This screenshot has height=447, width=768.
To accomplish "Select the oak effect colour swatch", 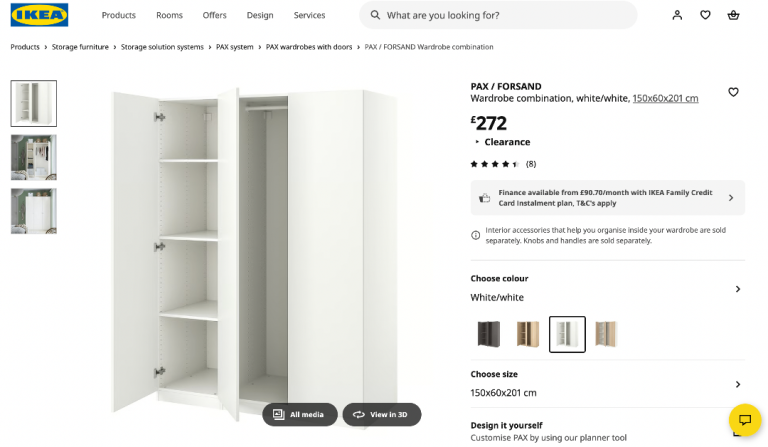I will [528, 333].
